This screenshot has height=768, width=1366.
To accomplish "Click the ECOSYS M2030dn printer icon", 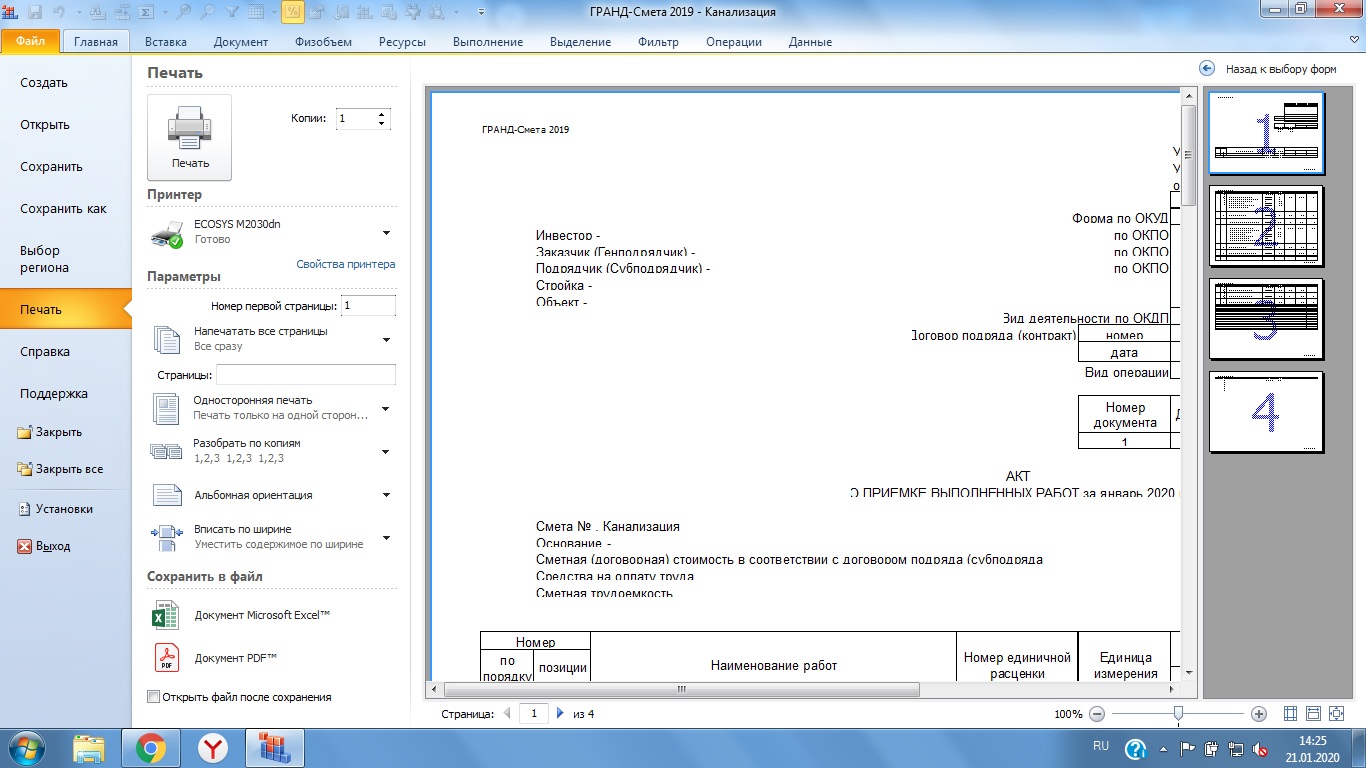I will pyautogui.click(x=167, y=234).
